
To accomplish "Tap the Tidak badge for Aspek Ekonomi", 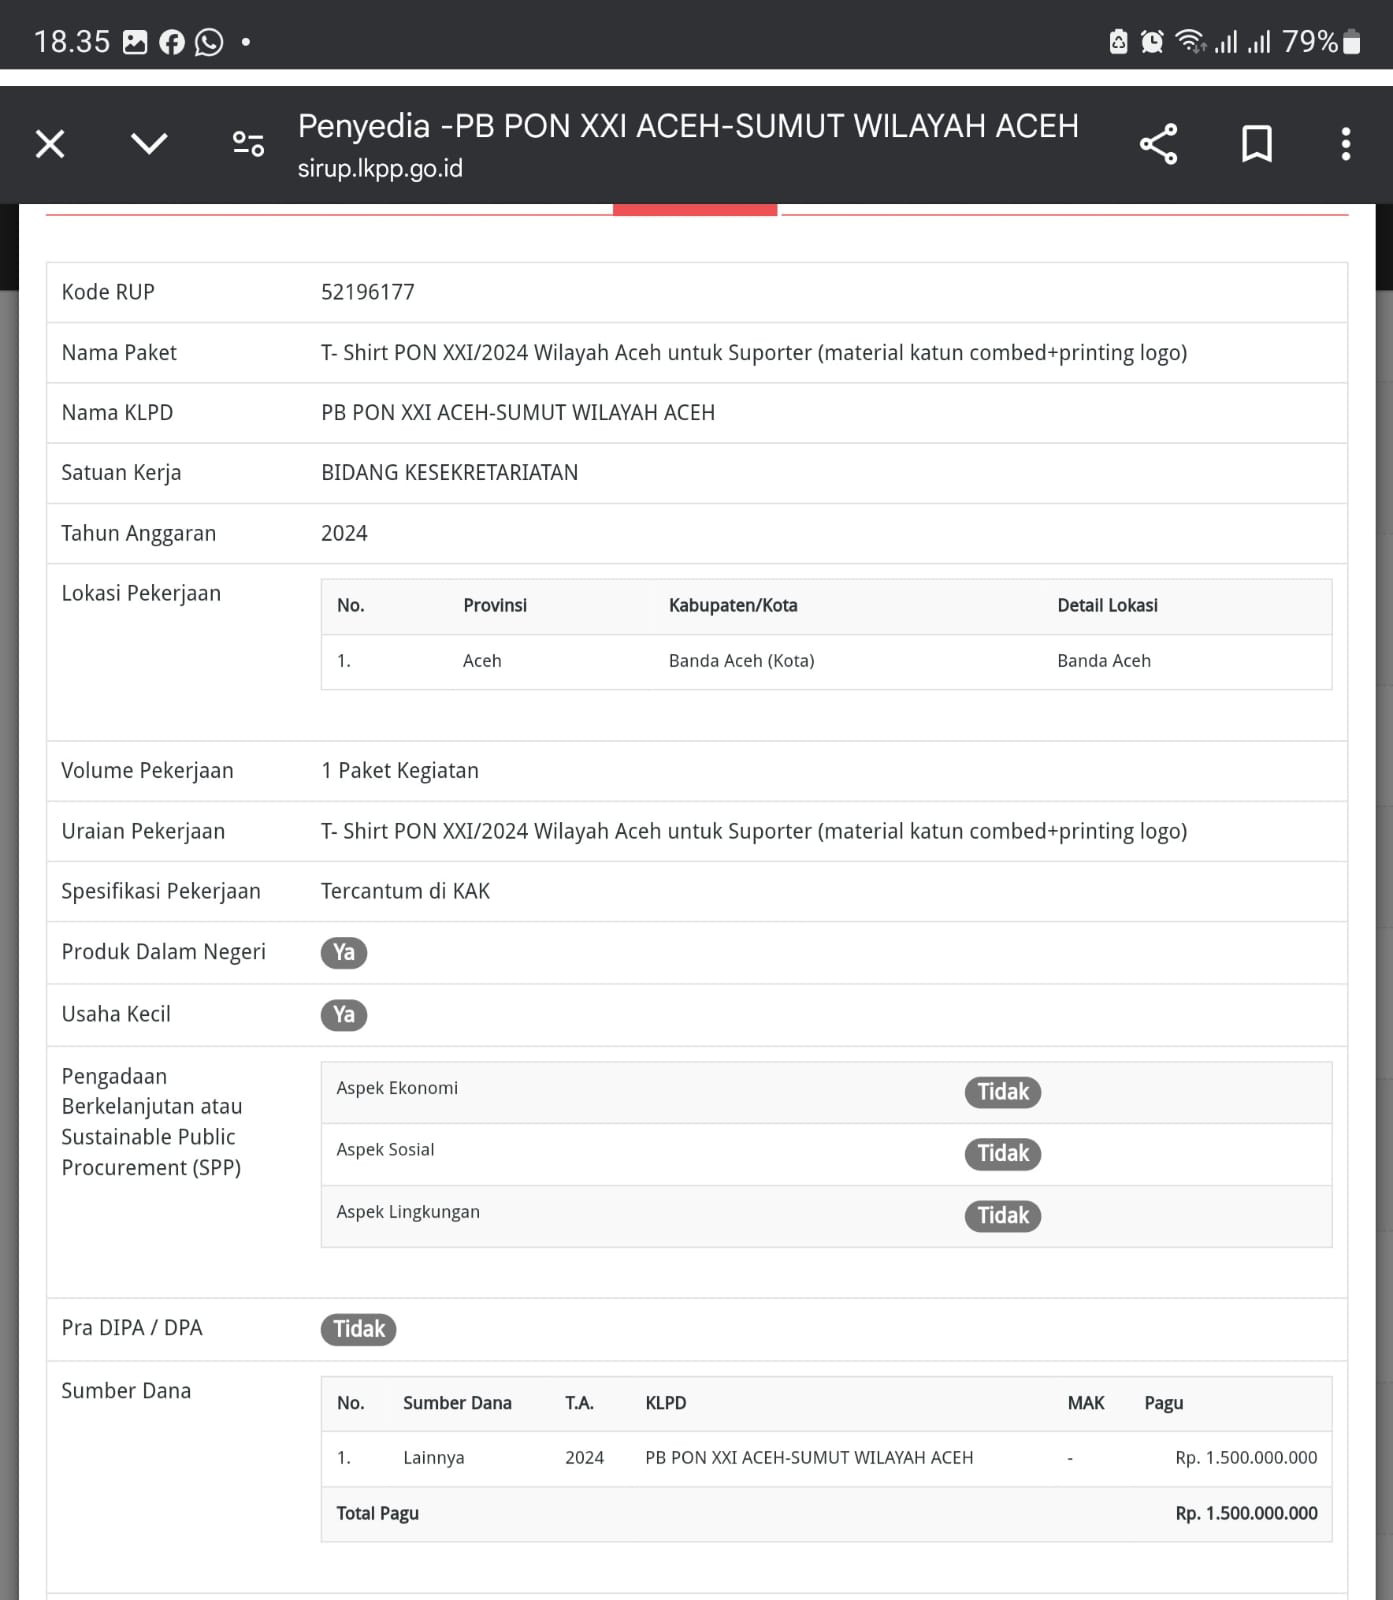I will coord(1003,1092).
